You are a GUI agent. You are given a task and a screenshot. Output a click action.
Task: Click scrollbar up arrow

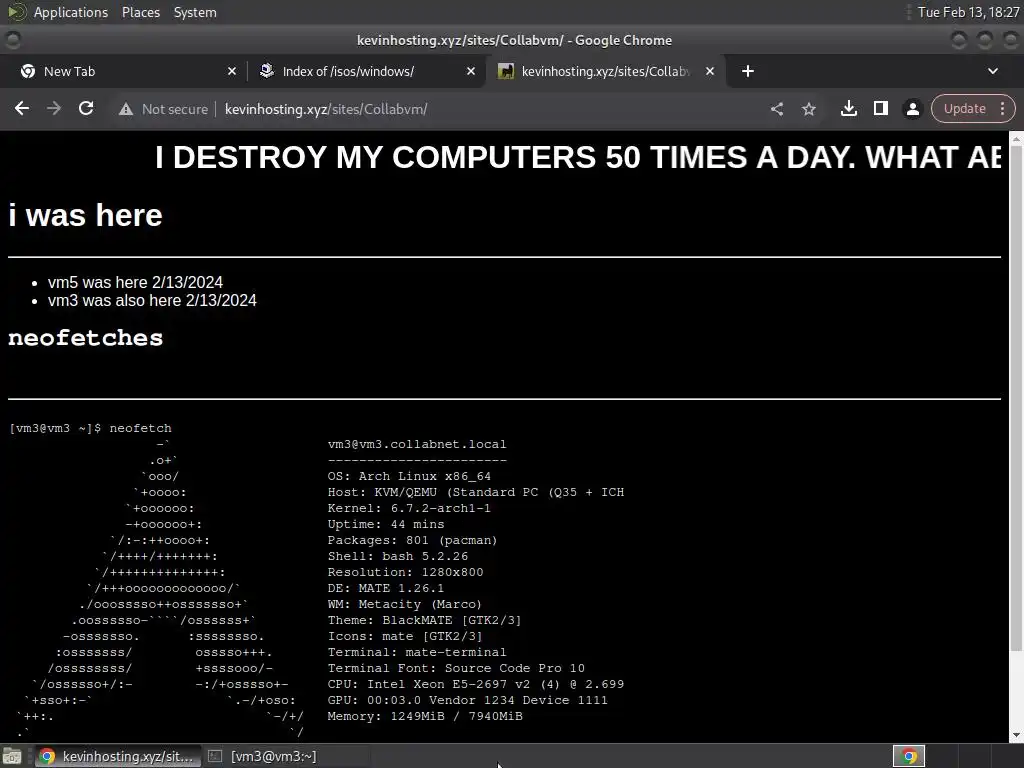click(1016, 137)
